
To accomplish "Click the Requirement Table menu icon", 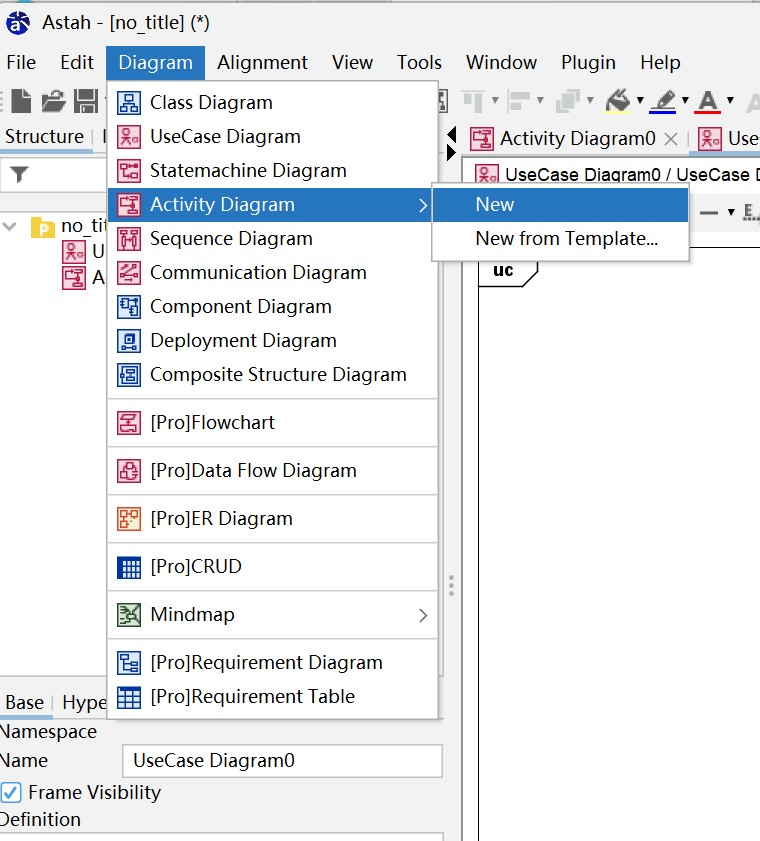I will (129, 697).
